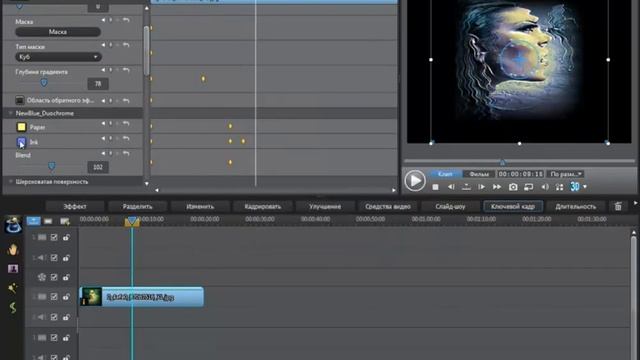Select the Глубина градиента keyframe diamond
This screenshot has width=640, height=360.
[203, 78]
